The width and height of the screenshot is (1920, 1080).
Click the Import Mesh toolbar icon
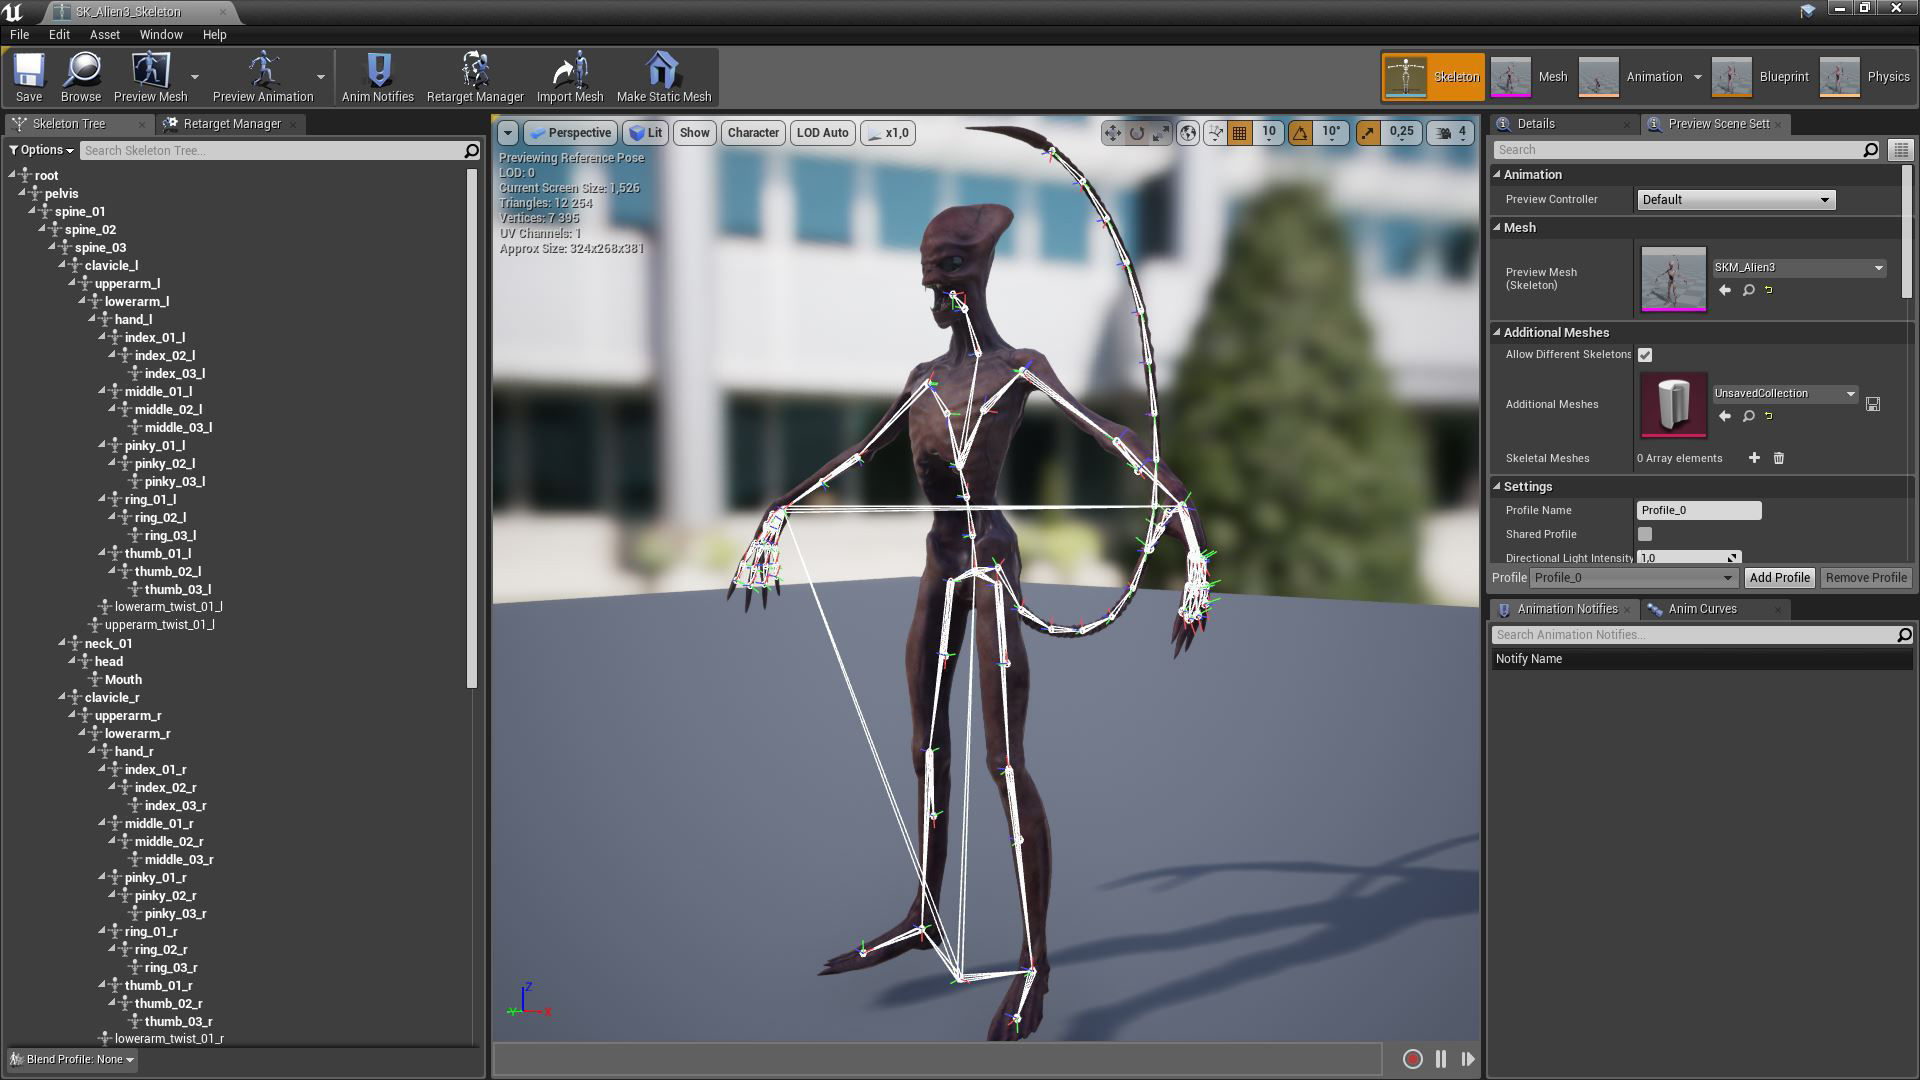[570, 77]
